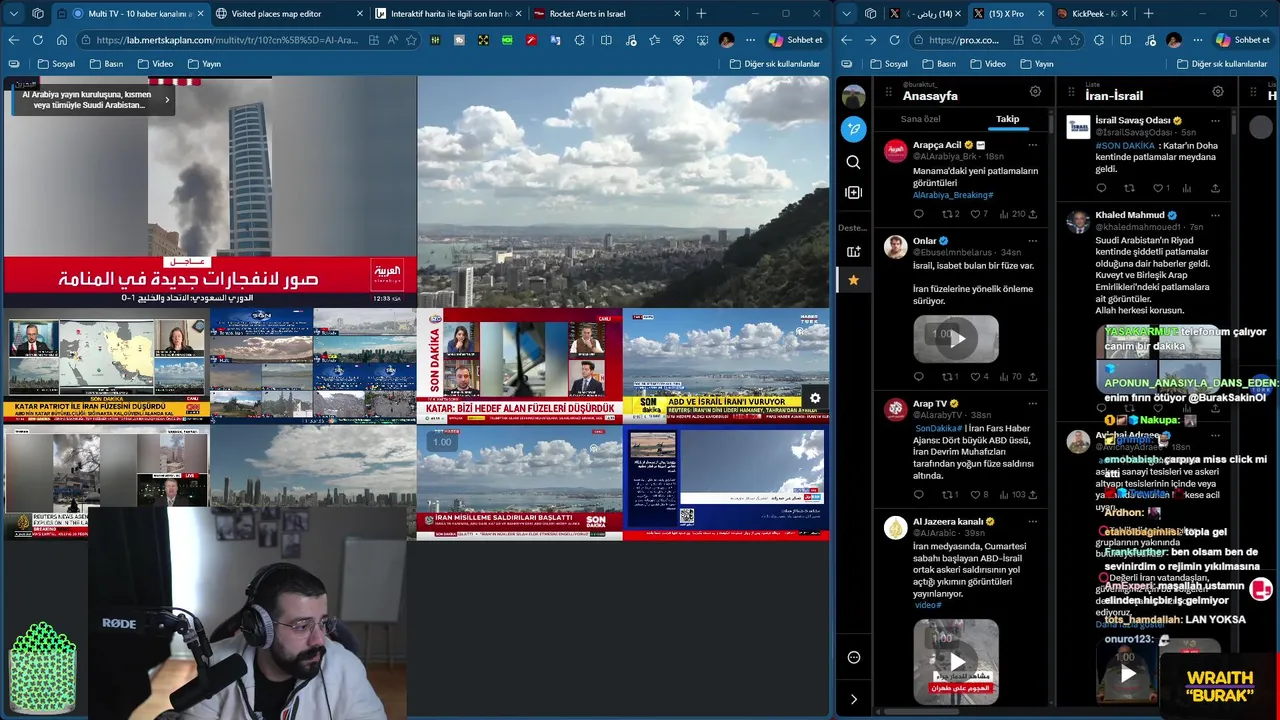This screenshot has height=720, width=1280.
Task: Open more options for Al Jazeera kanalı post
Action: pos(1032,522)
